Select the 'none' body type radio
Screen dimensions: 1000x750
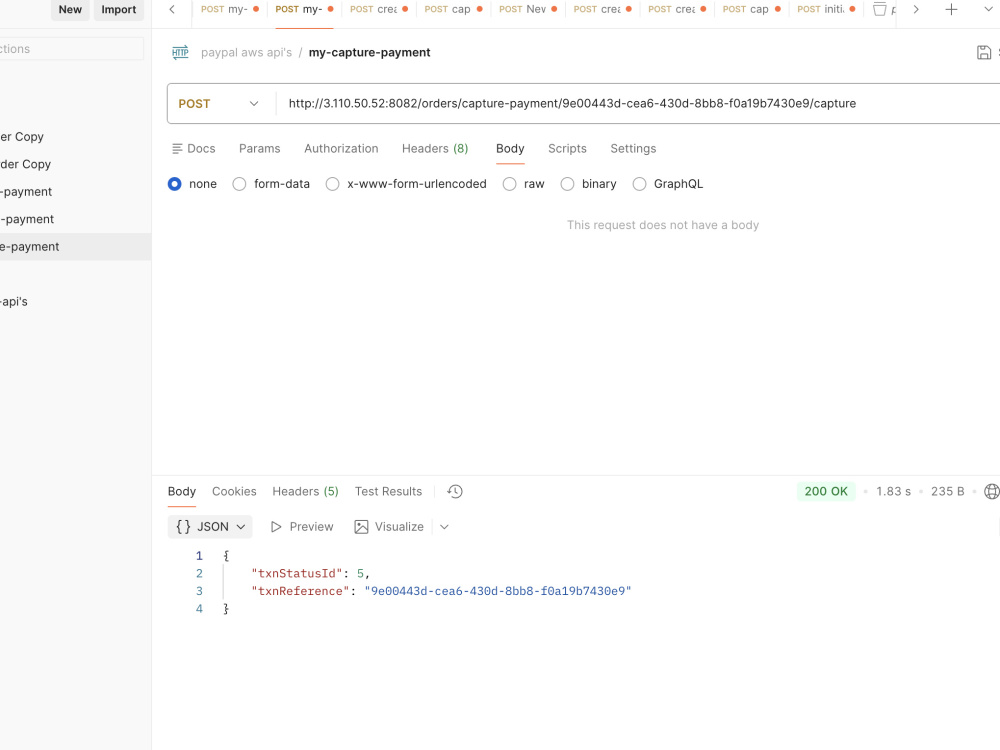175,184
